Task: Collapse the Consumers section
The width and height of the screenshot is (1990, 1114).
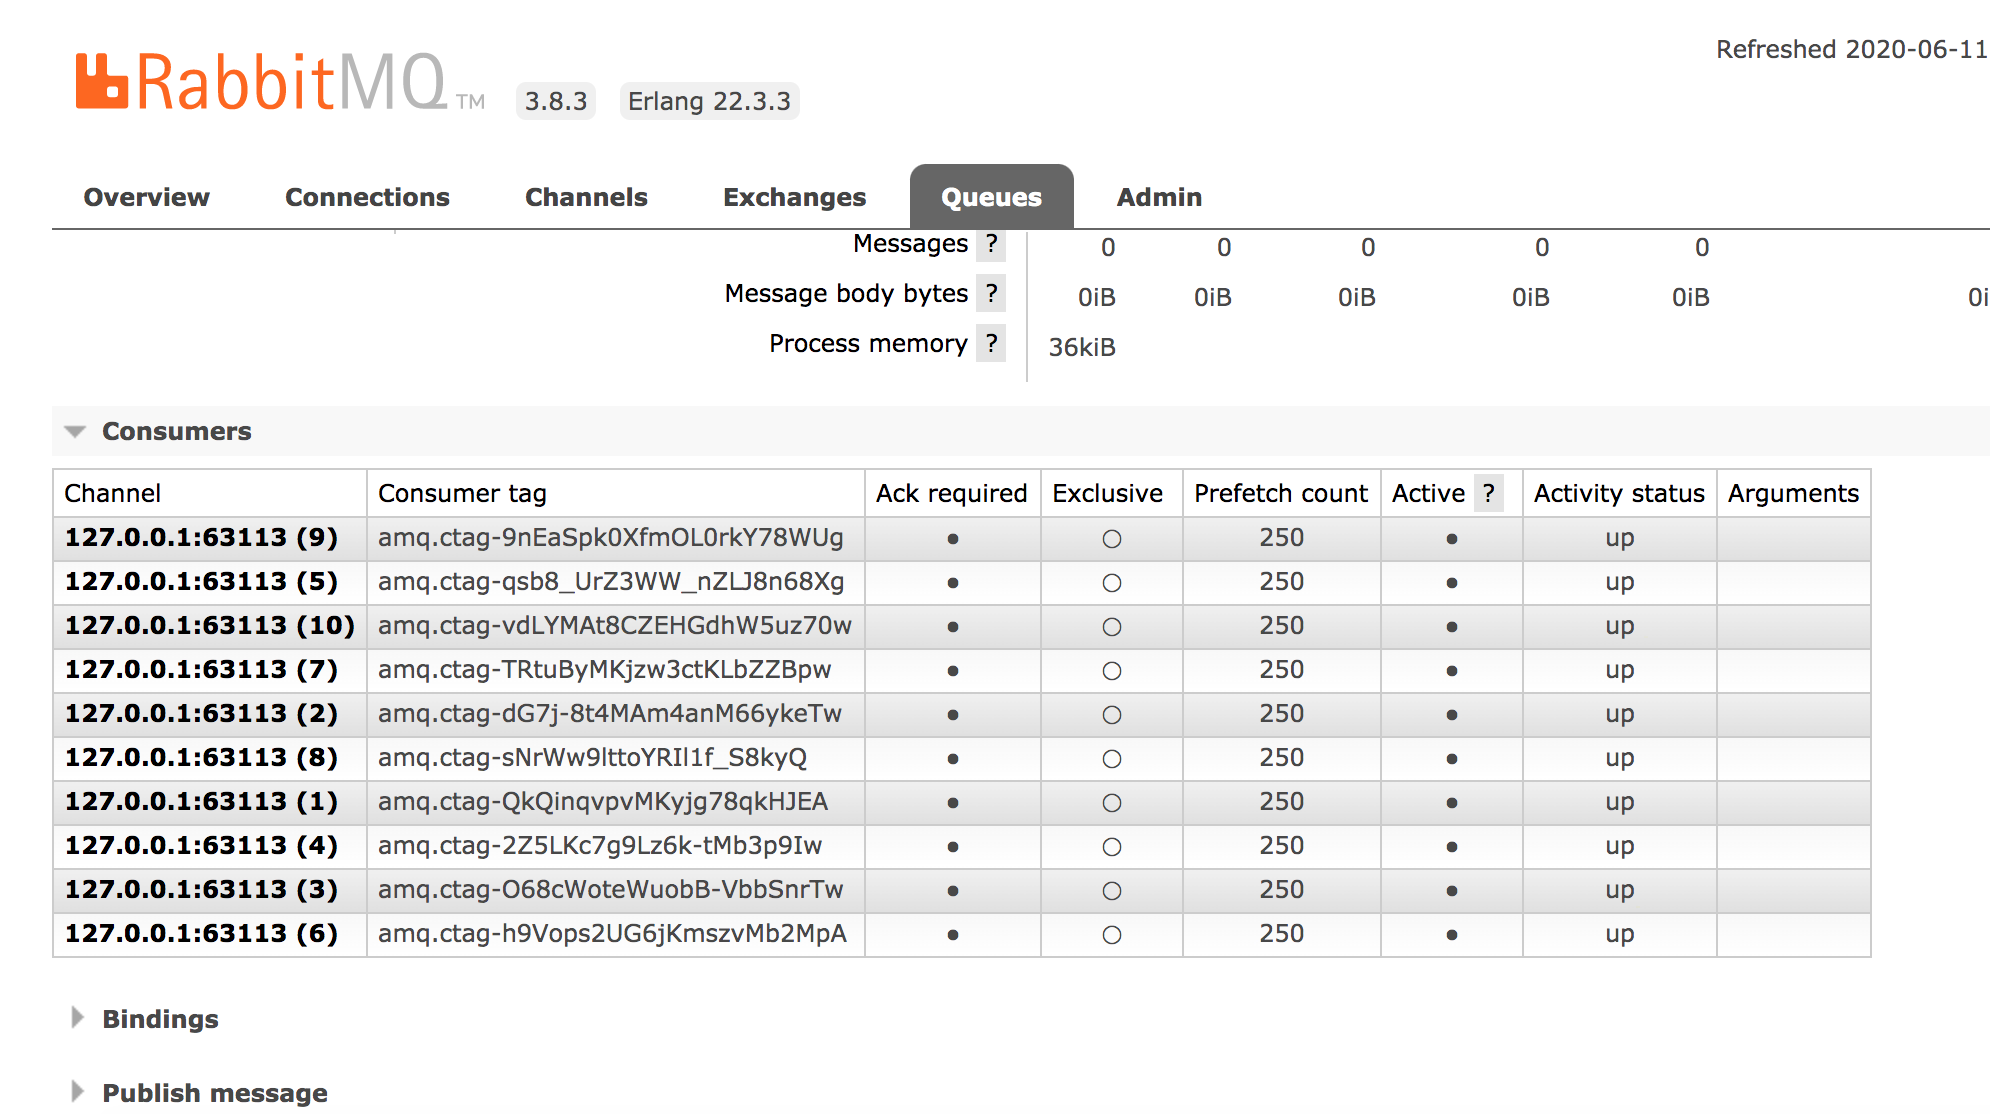Action: point(176,431)
